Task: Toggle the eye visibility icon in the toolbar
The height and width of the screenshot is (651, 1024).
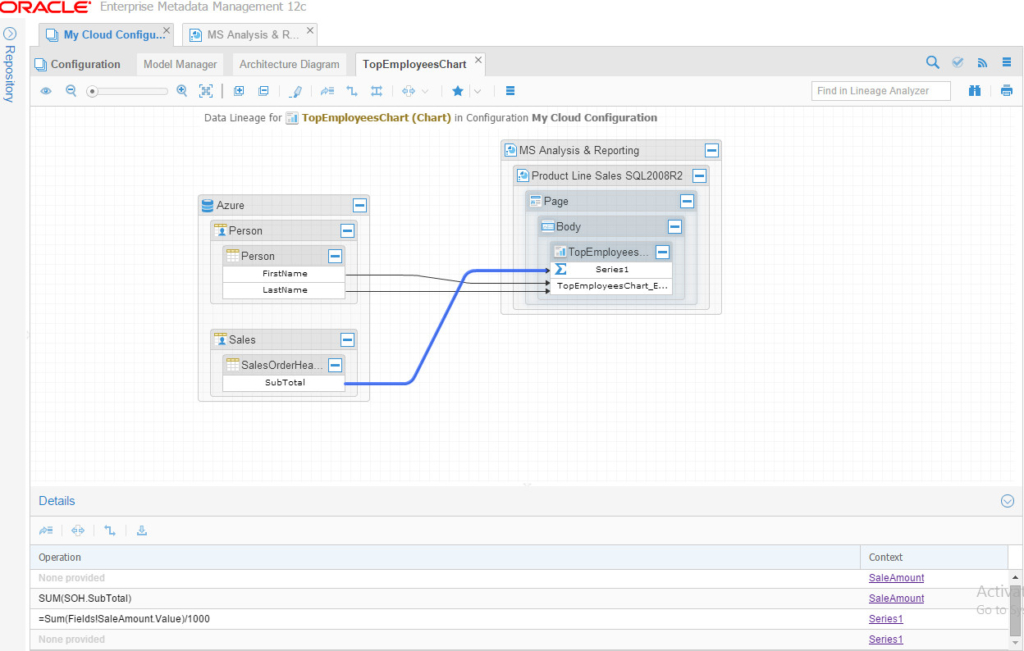Action: point(46,91)
